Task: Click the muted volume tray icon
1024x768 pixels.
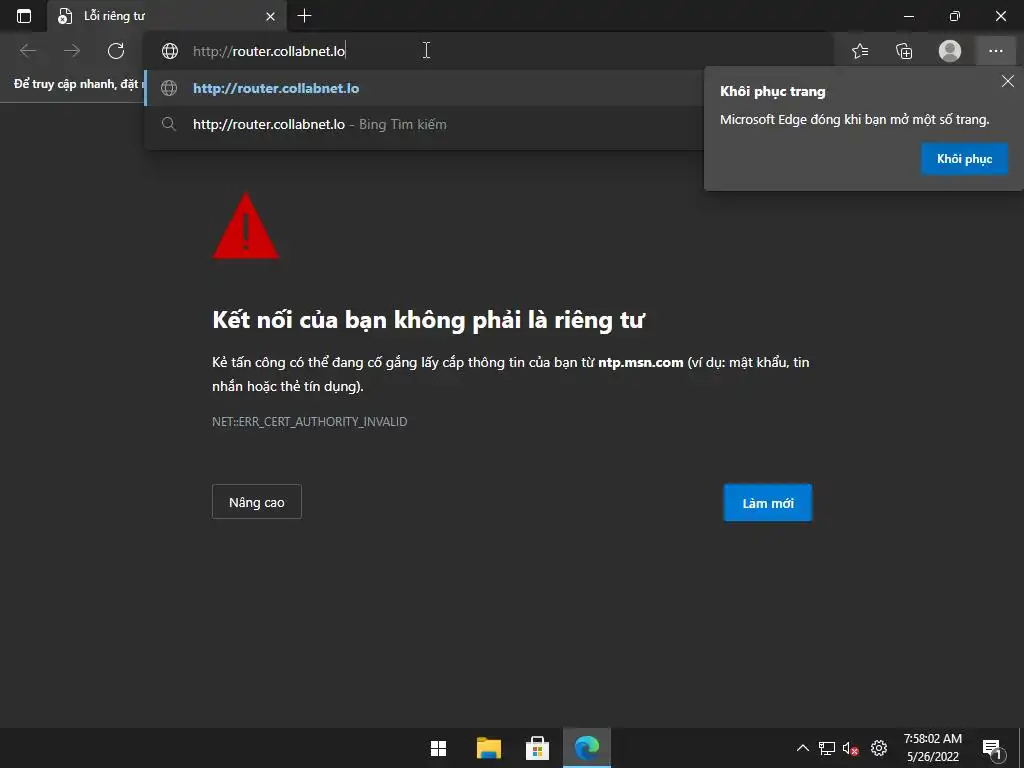Action: [850, 748]
